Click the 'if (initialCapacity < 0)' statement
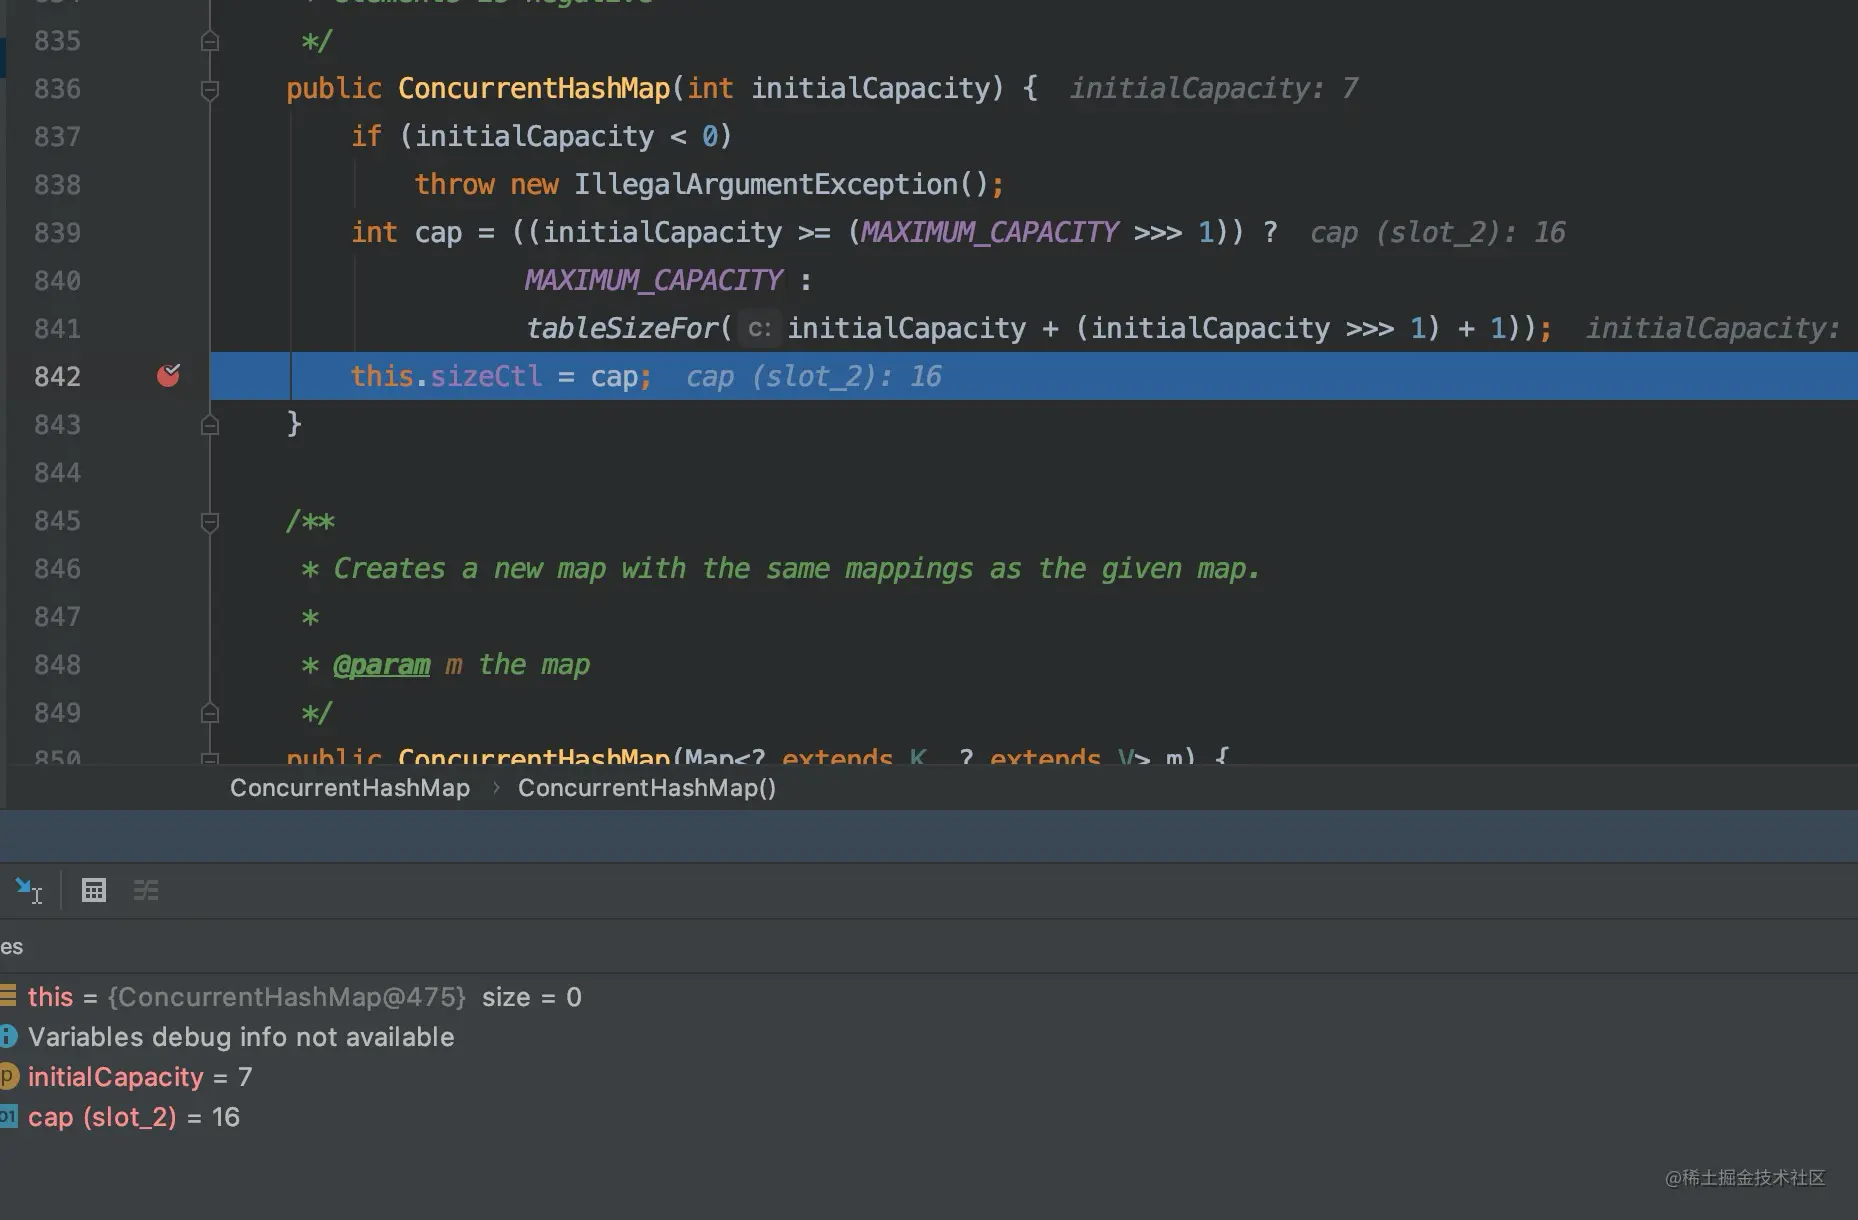 [x=542, y=136]
